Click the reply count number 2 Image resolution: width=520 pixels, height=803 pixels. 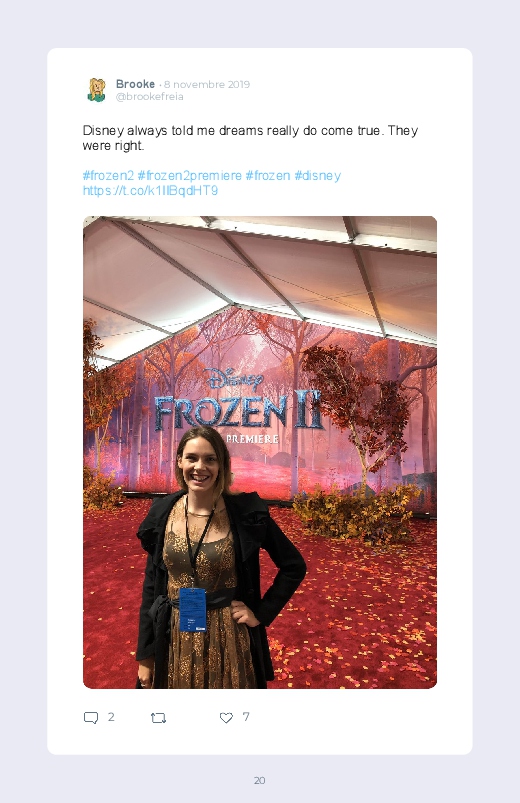(111, 716)
